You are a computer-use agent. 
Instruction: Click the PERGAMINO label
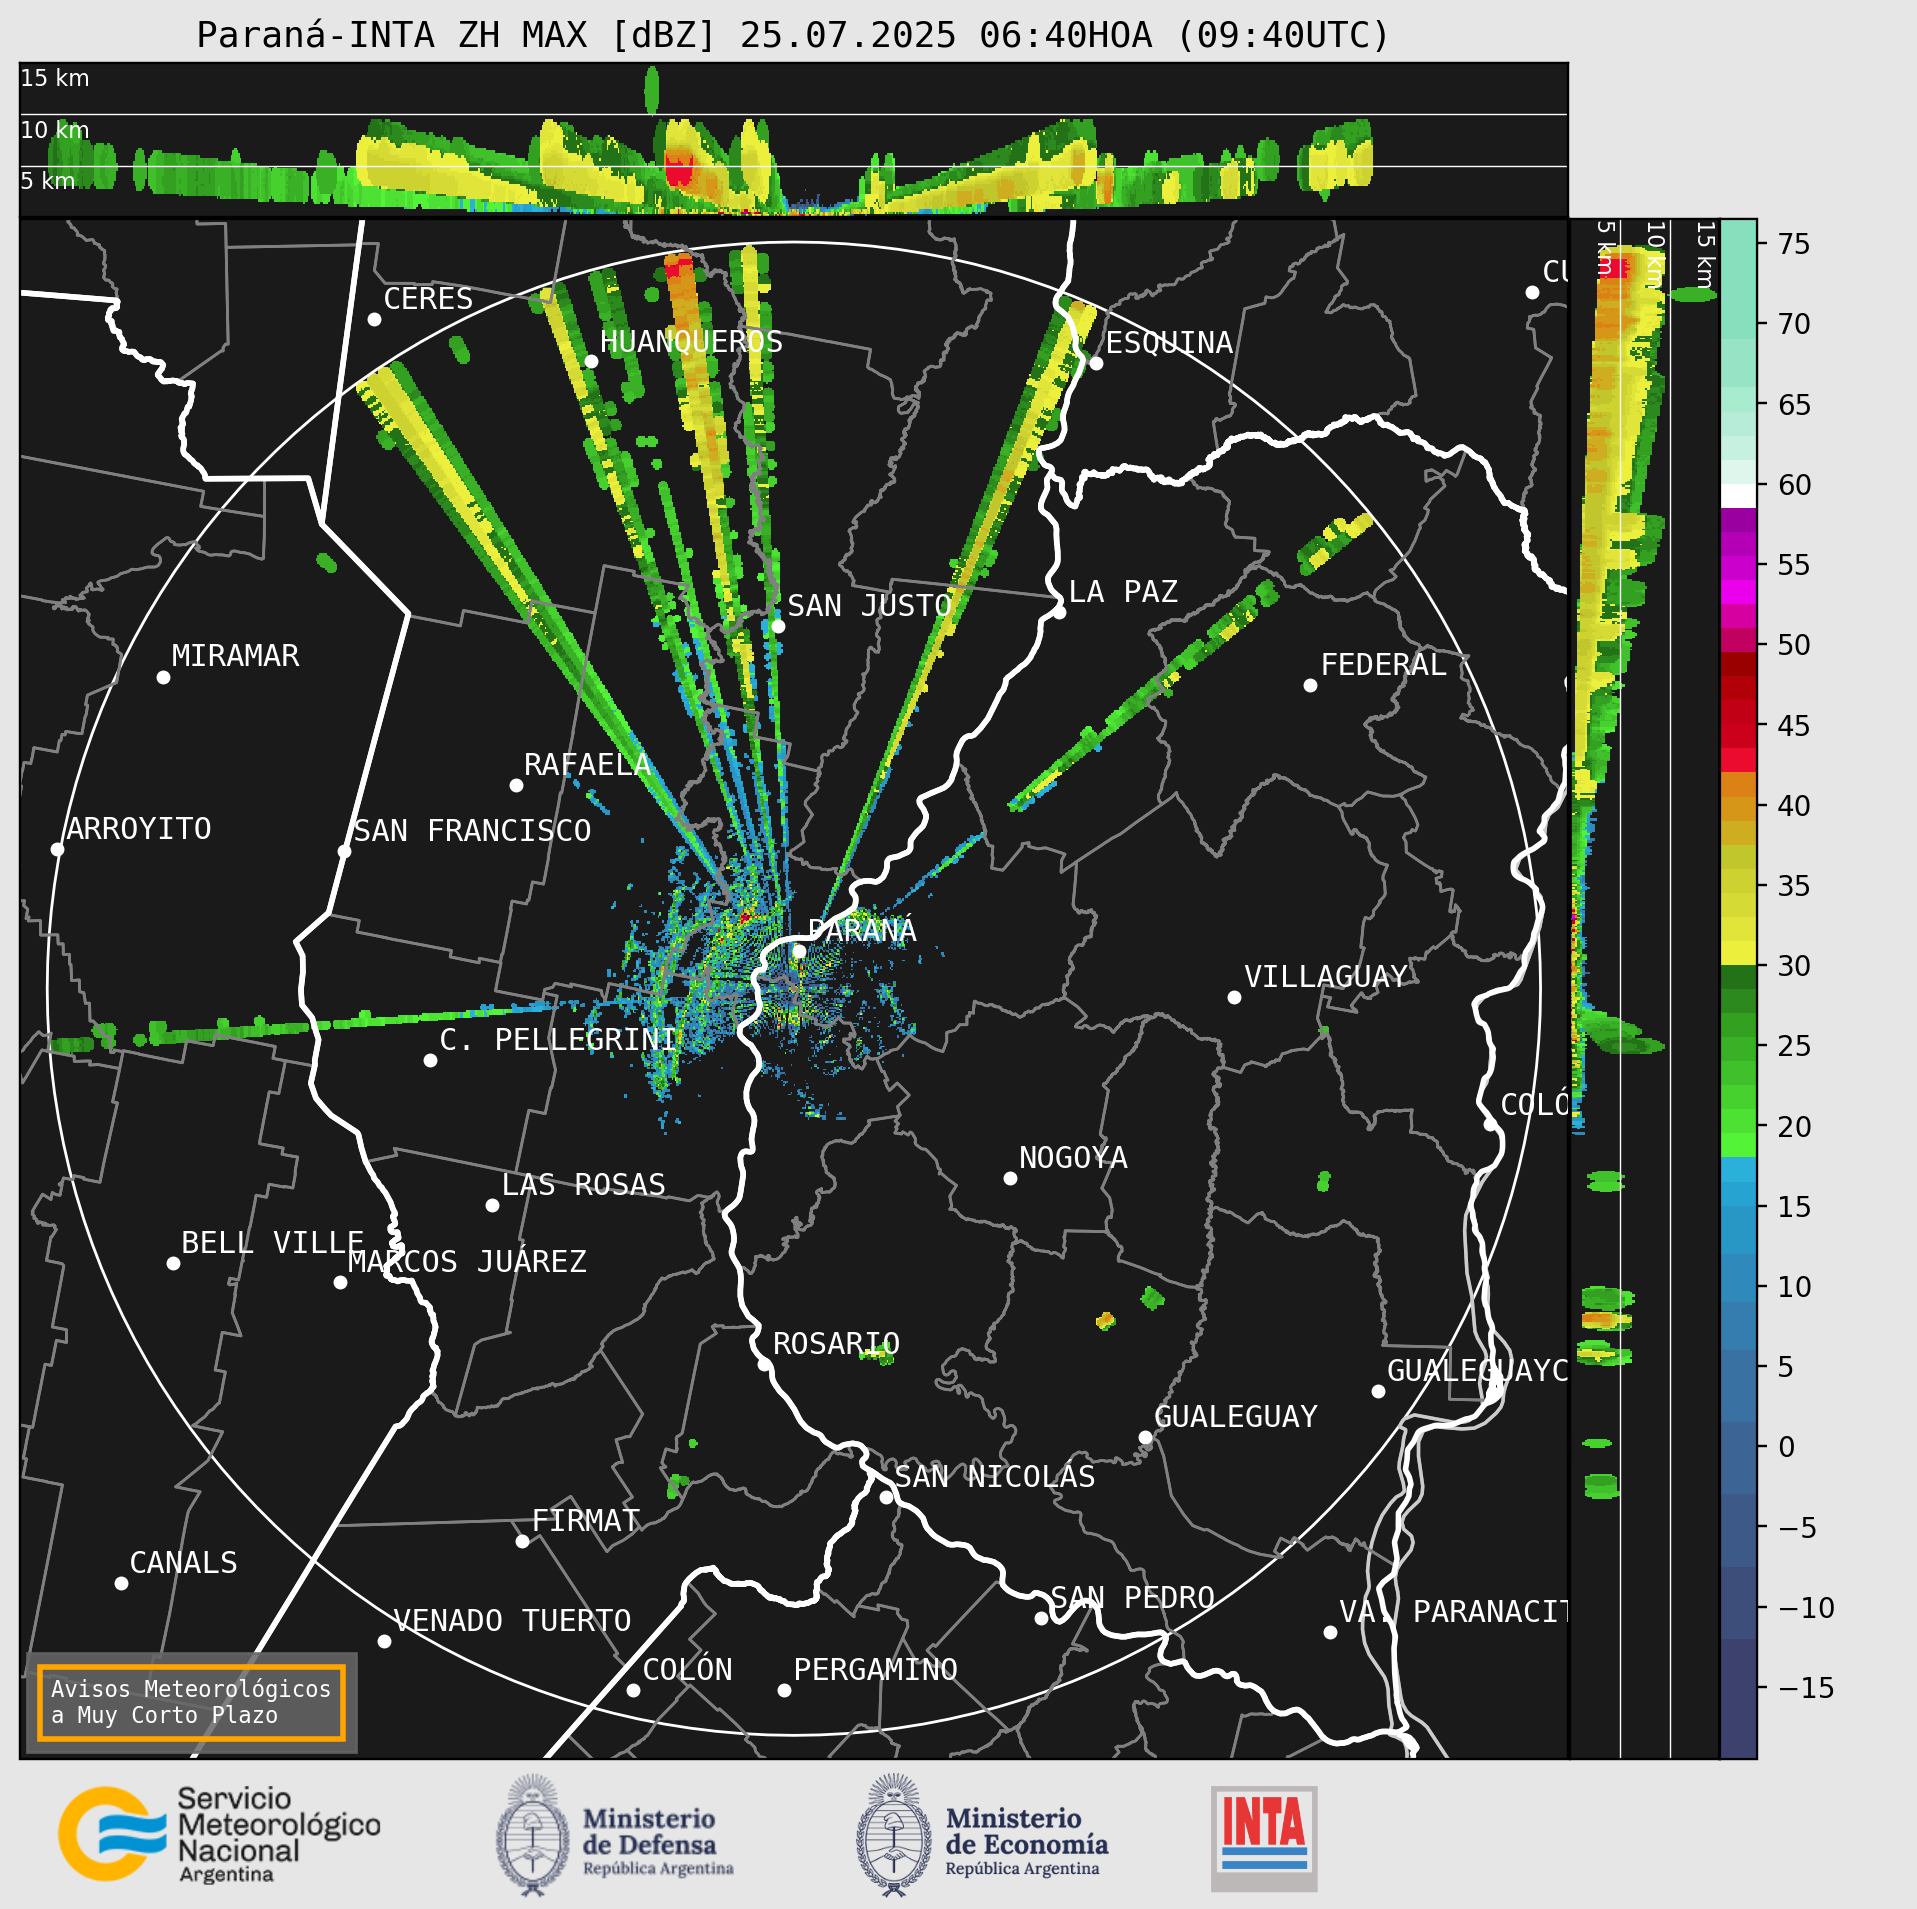[x=876, y=1669]
